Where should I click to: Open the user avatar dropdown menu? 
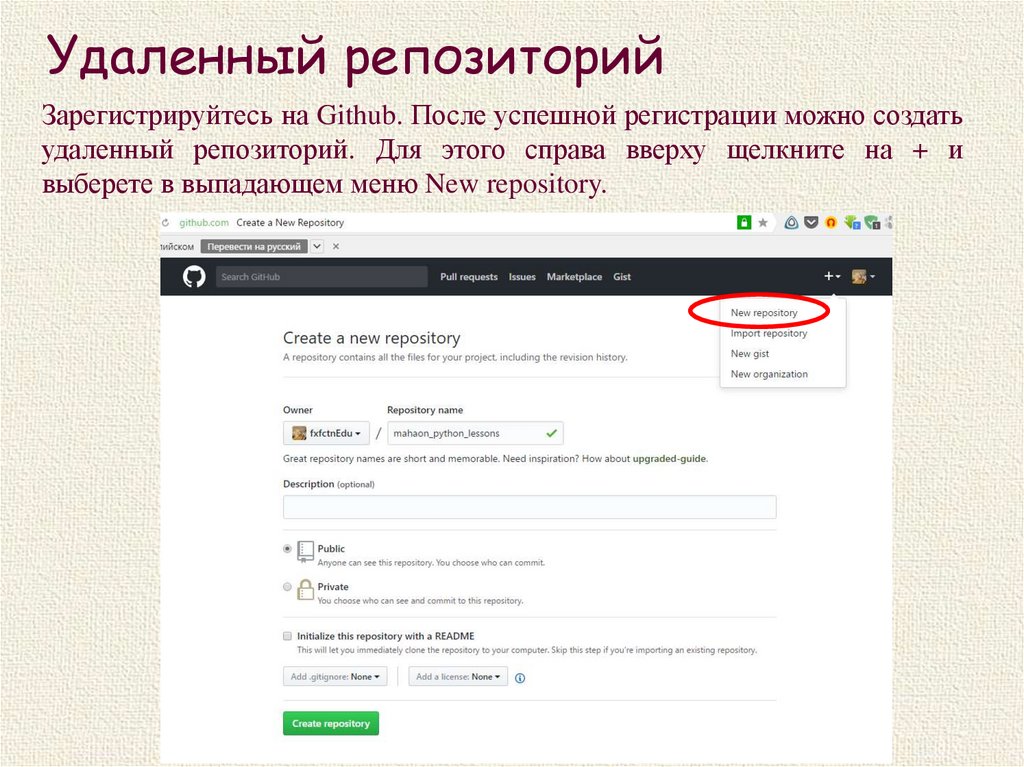click(863, 276)
